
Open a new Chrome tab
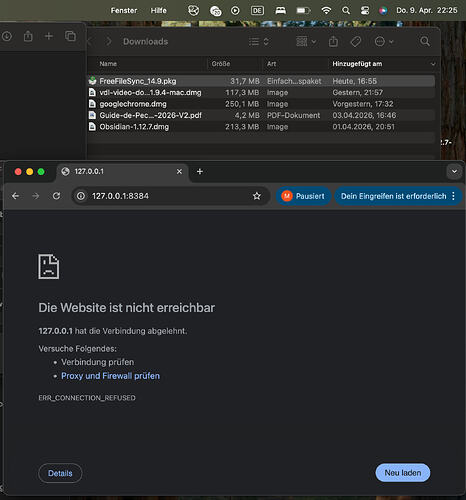200,171
